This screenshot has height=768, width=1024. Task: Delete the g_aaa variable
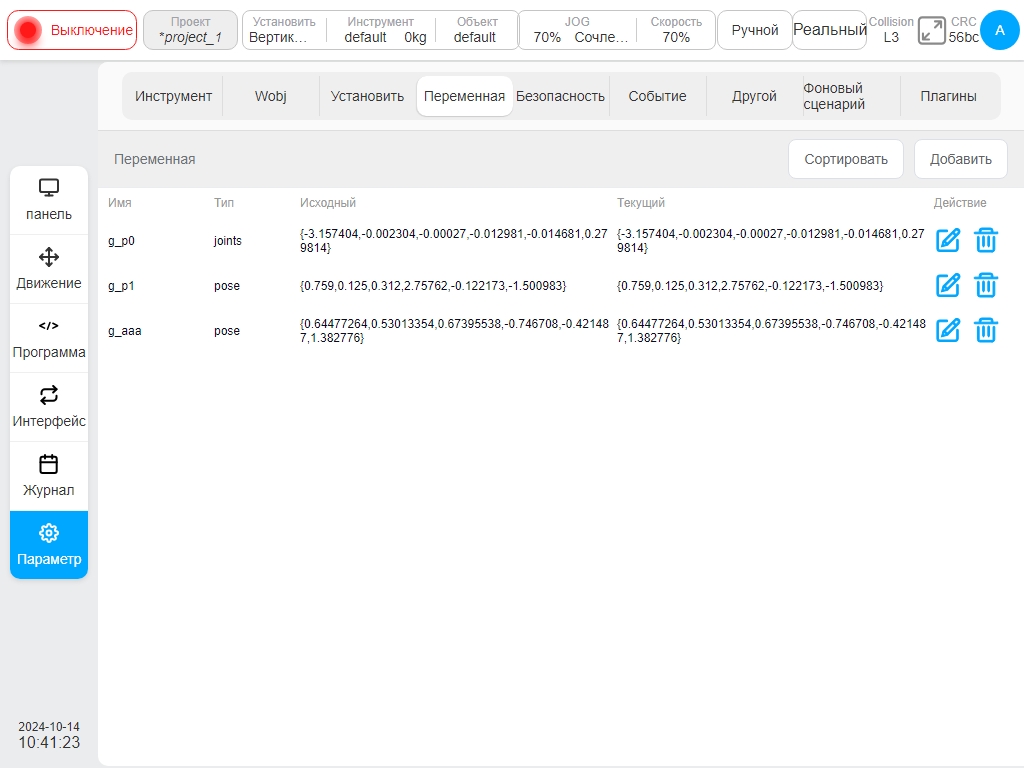pos(985,330)
